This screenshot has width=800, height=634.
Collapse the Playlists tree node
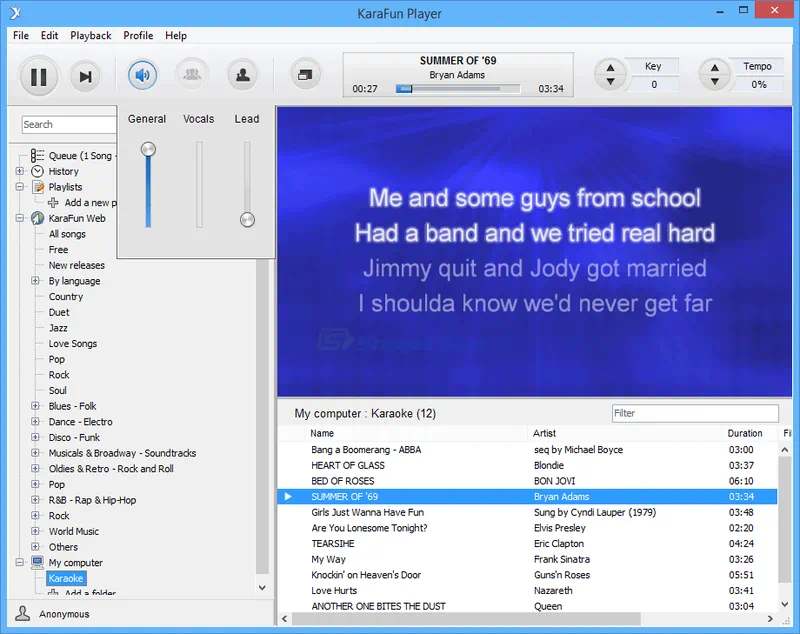pos(19,187)
